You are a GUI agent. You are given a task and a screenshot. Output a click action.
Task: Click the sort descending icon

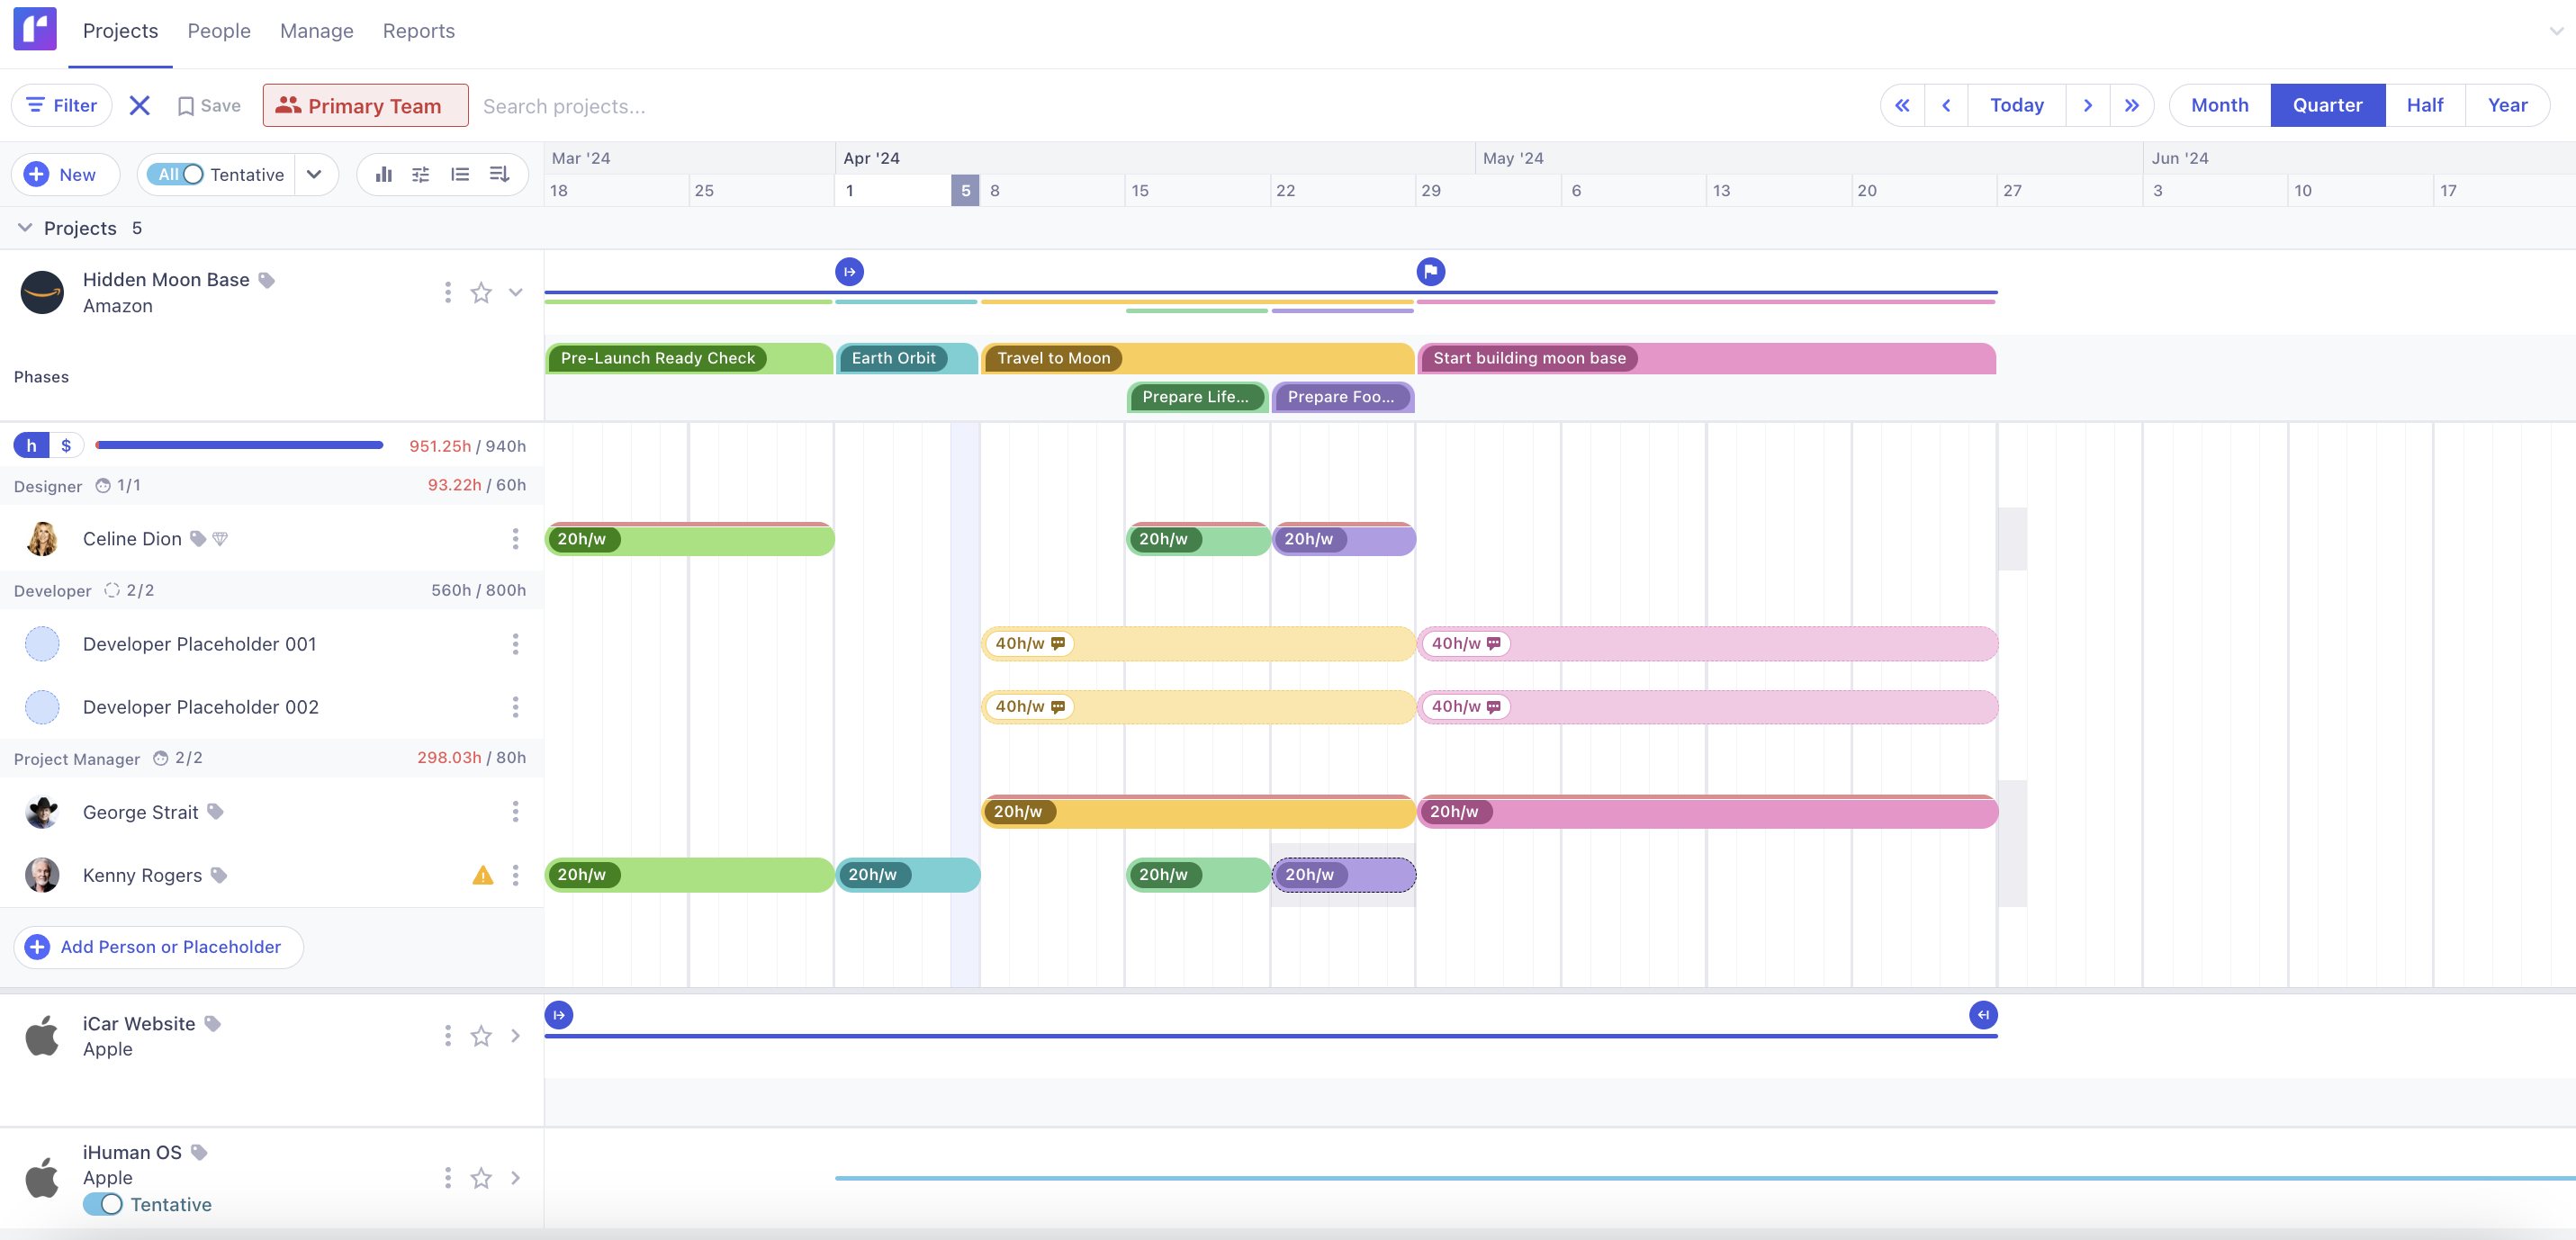point(499,174)
